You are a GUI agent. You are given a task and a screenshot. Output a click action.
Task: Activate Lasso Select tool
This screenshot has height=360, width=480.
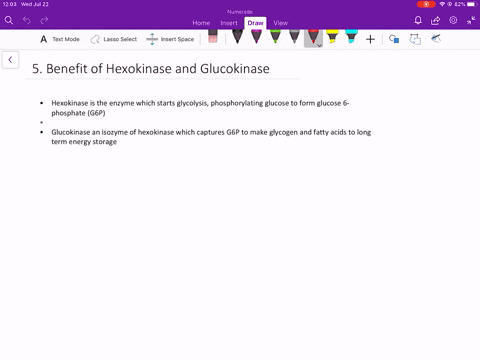114,39
